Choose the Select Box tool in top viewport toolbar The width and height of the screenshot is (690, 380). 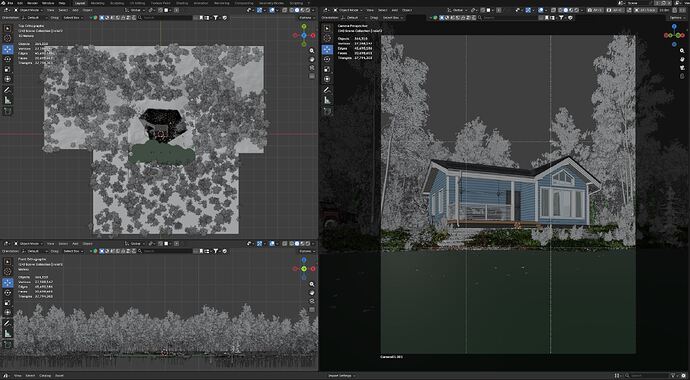pyautogui.click(x=7, y=28)
